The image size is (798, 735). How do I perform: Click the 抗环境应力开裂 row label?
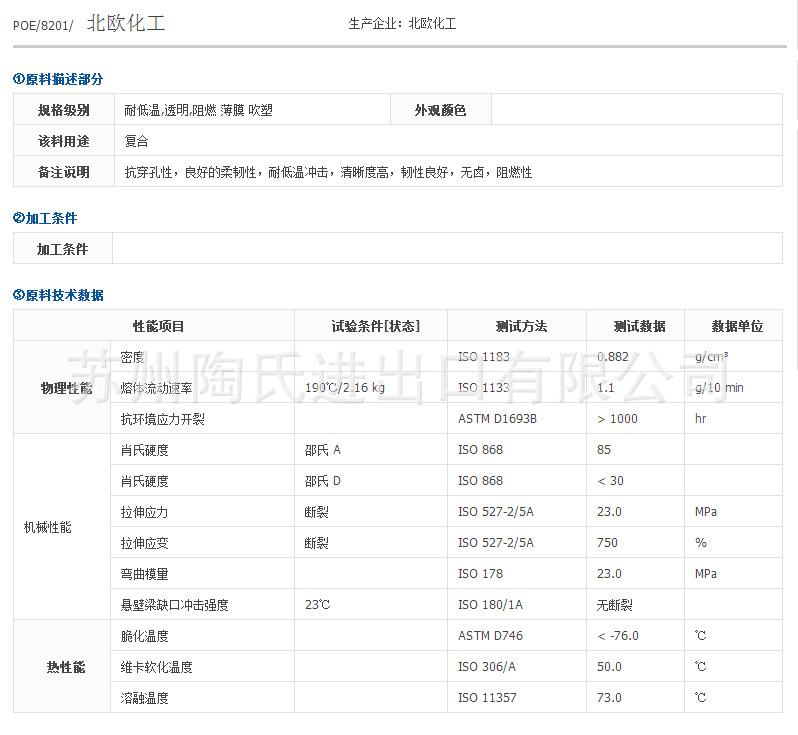(x=162, y=419)
